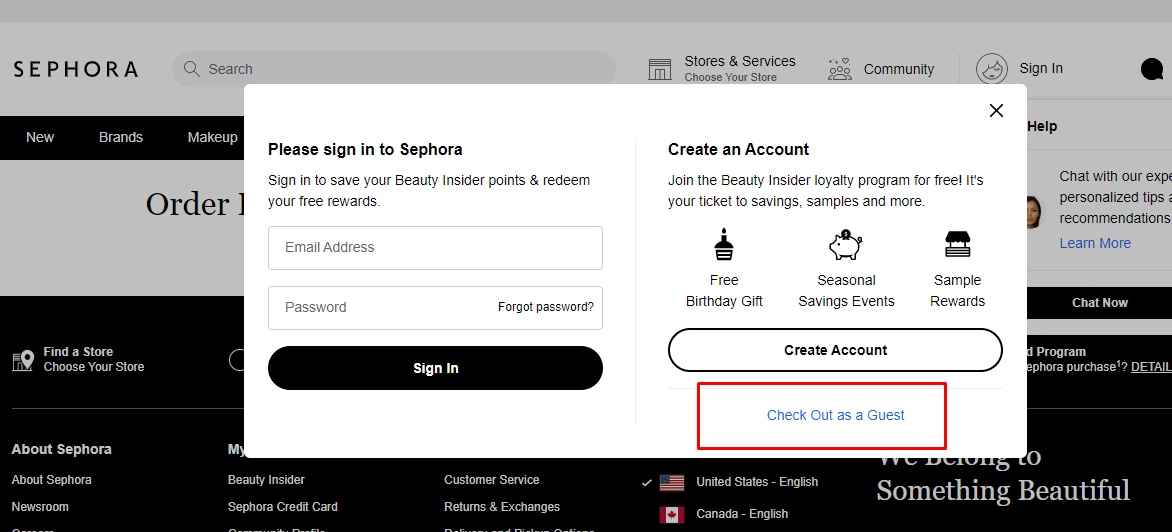Viewport: 1172px width, 532px height.
Task: Open the Customer Service footer link
Action: (492, 480)
